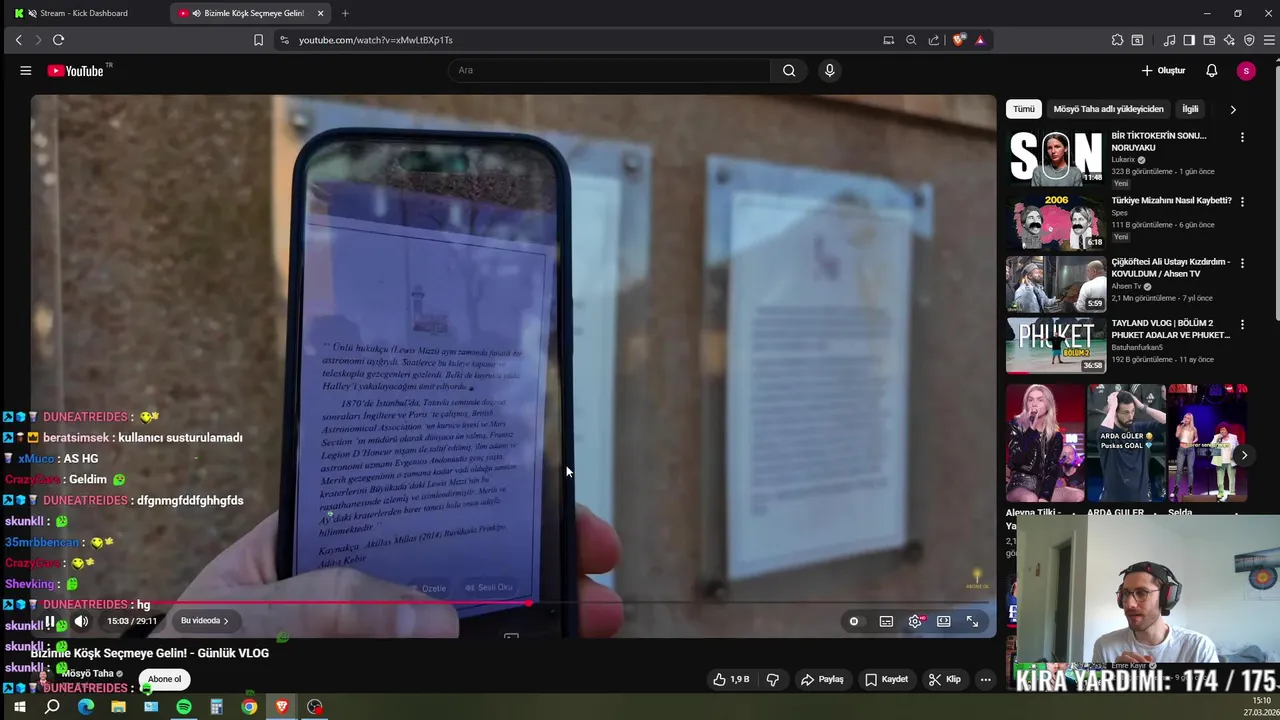The width and height of the screenshot is (1280, 720).
Task: Click the Oluştur create button
Action: (1163, 71)
